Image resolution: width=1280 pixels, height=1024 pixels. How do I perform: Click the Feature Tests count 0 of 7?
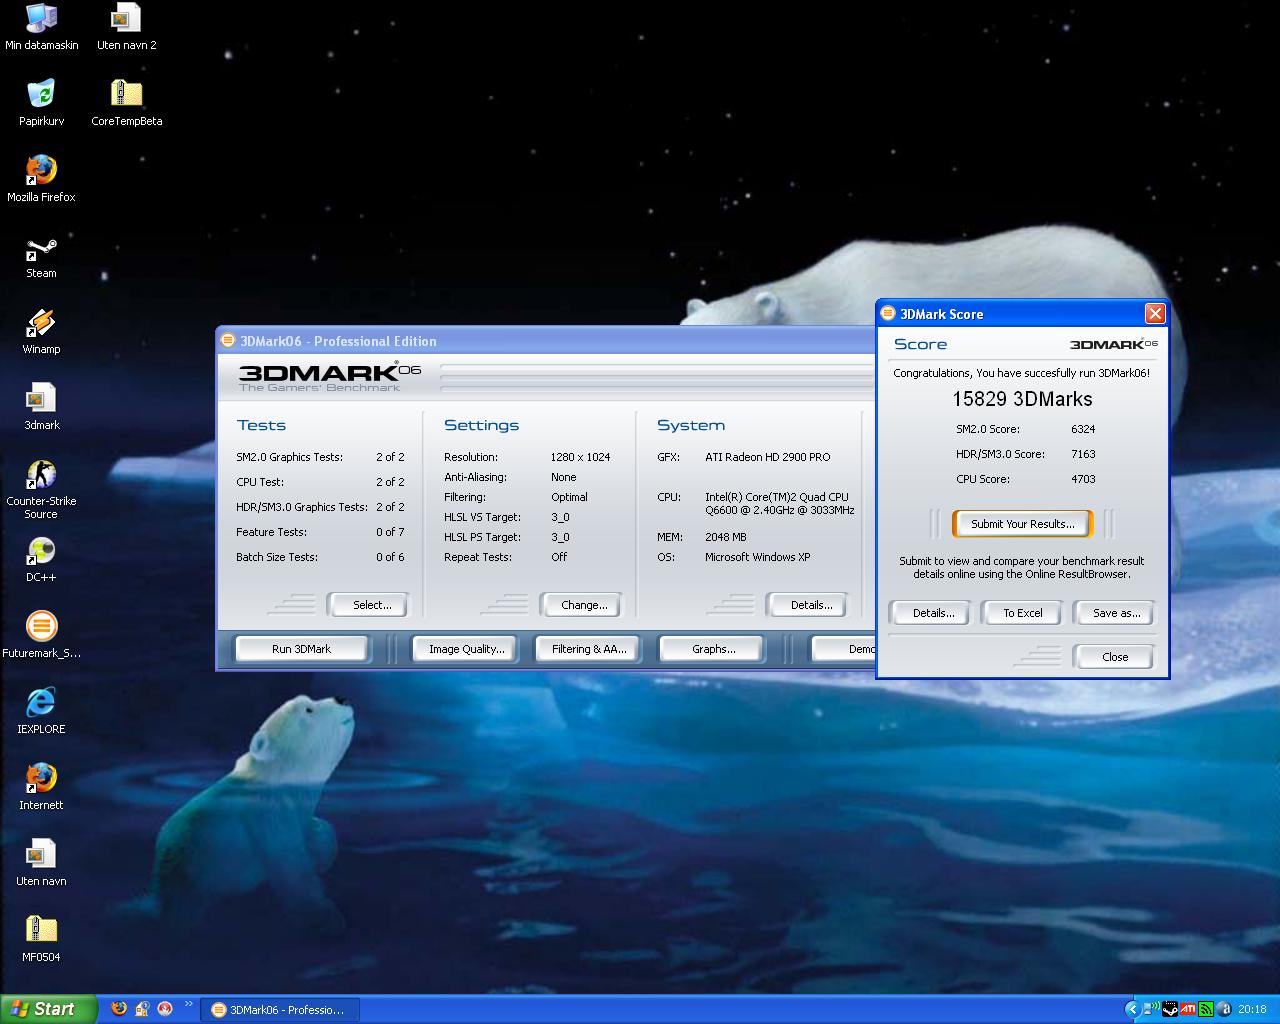(x=390, y=532)
